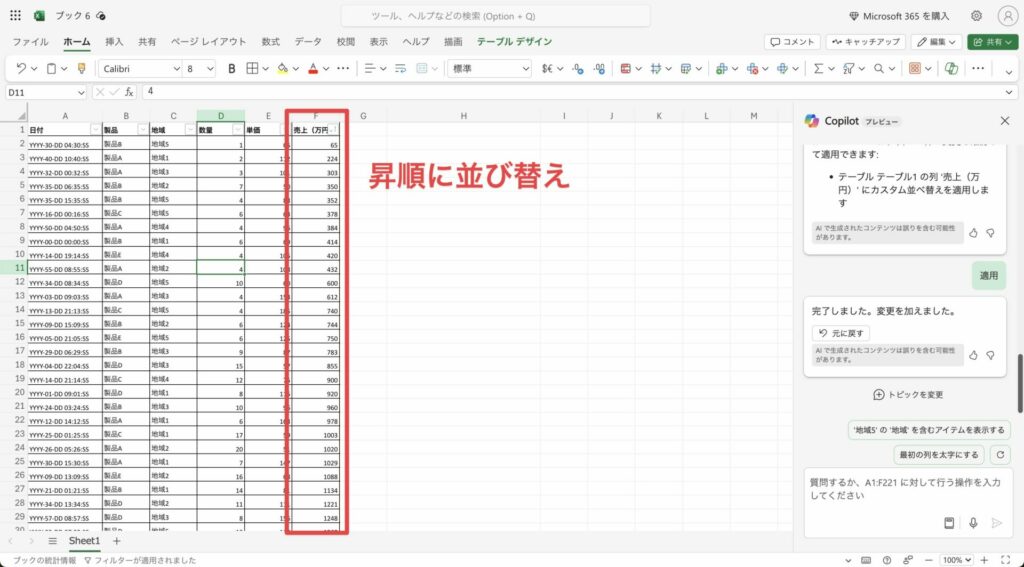Click the refresh suggestions icon in Copilot
Viewport: 1024px width, 567px height.
pos(999,455)
